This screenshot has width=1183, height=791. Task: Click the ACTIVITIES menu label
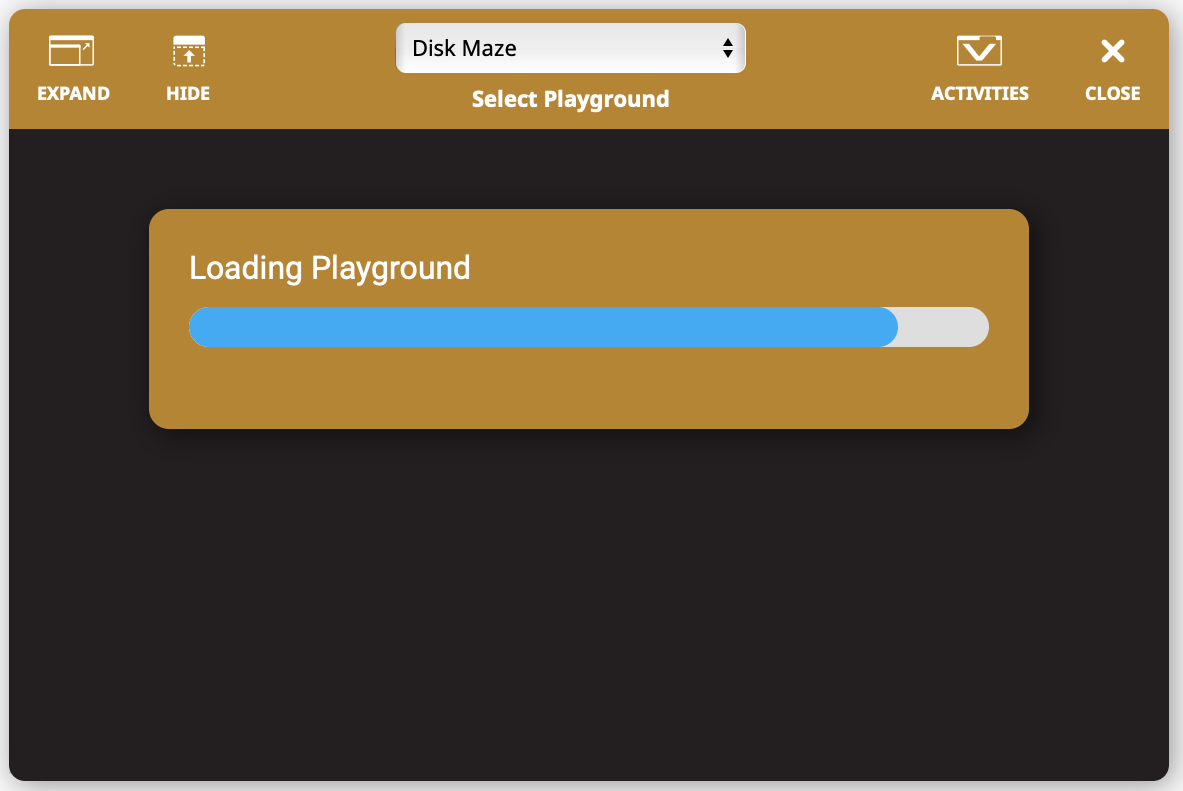tap(979, 93)
